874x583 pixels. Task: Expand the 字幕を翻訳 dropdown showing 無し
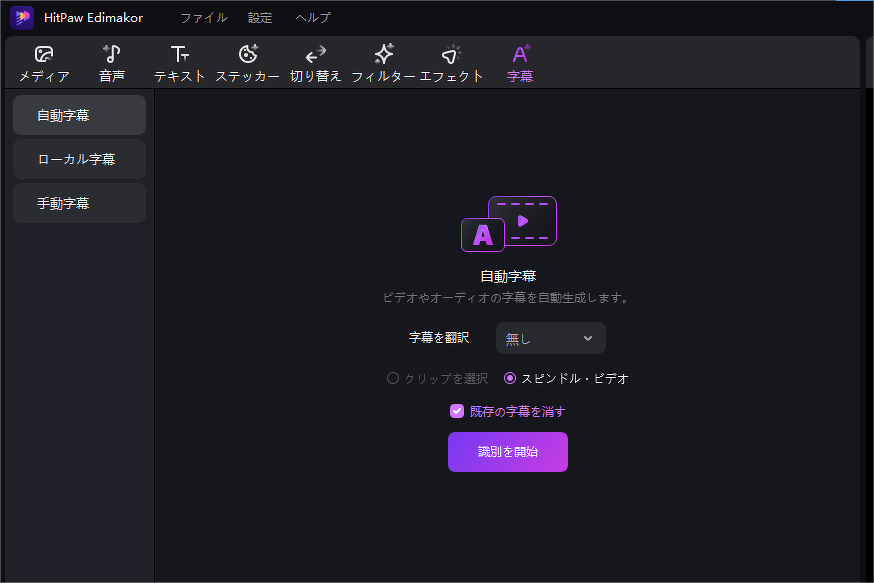click(551, 338)
